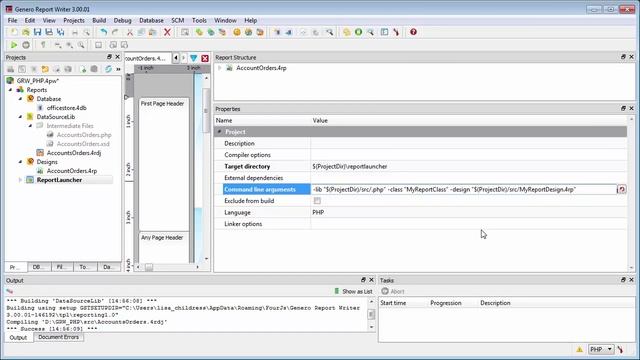
Task: Click the Redo arrow icon
Action: (x=115, y=32)
